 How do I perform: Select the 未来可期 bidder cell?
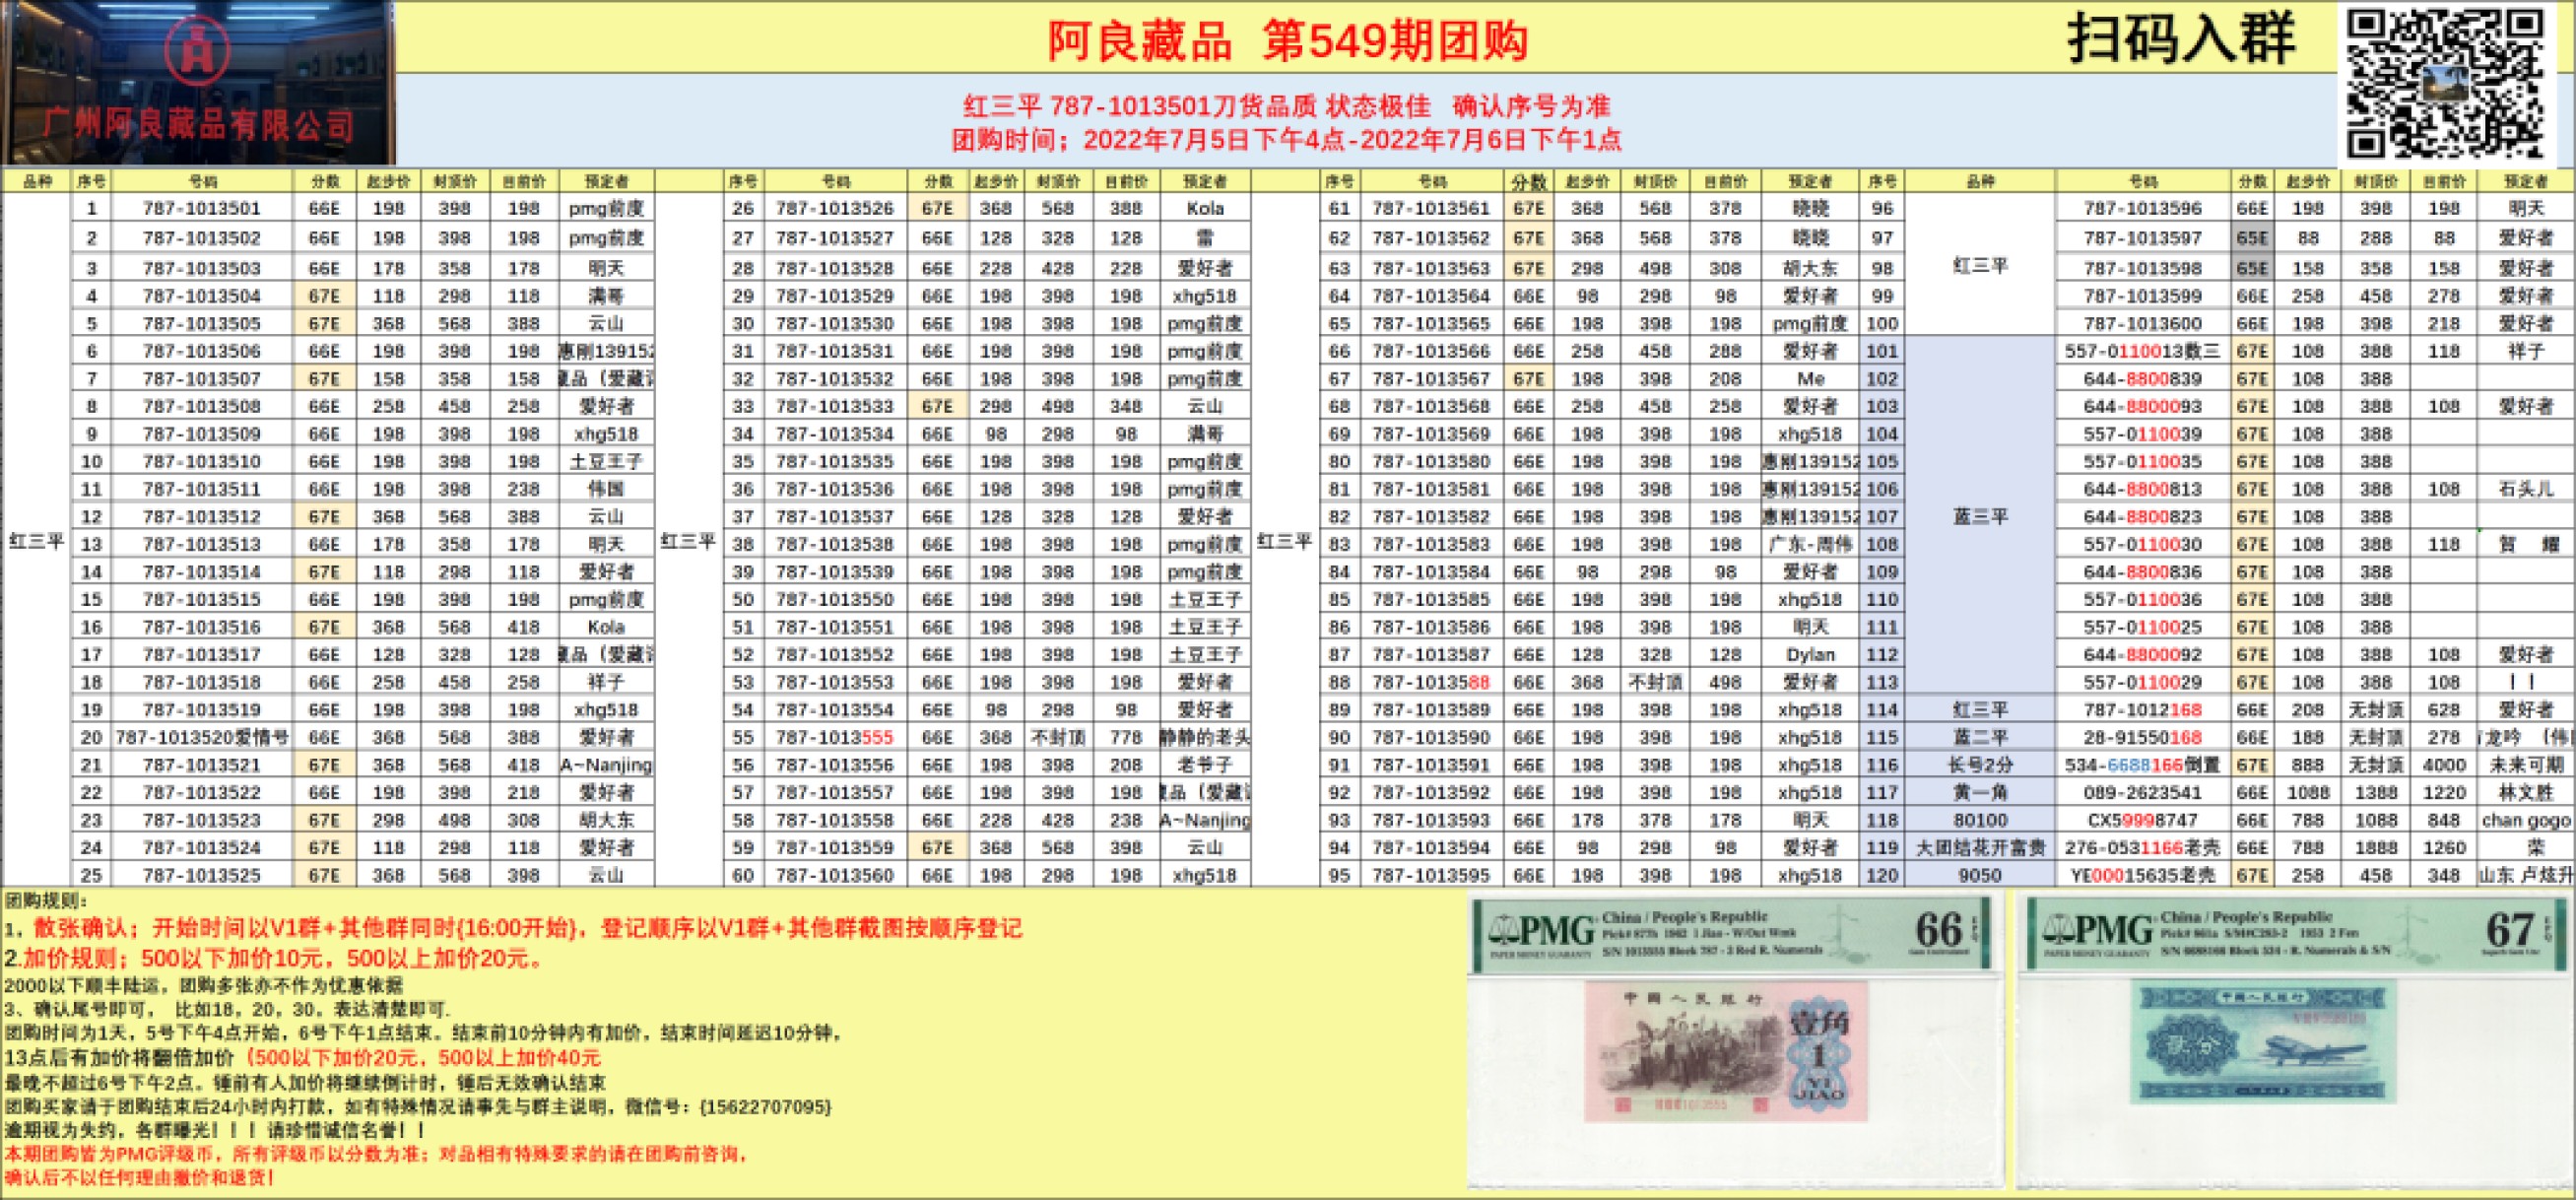2526,765
